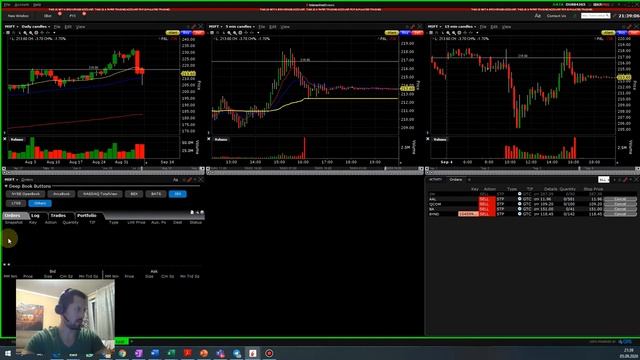
Task: Toggle the LTSE deep book button
Action: click(16, 203)
